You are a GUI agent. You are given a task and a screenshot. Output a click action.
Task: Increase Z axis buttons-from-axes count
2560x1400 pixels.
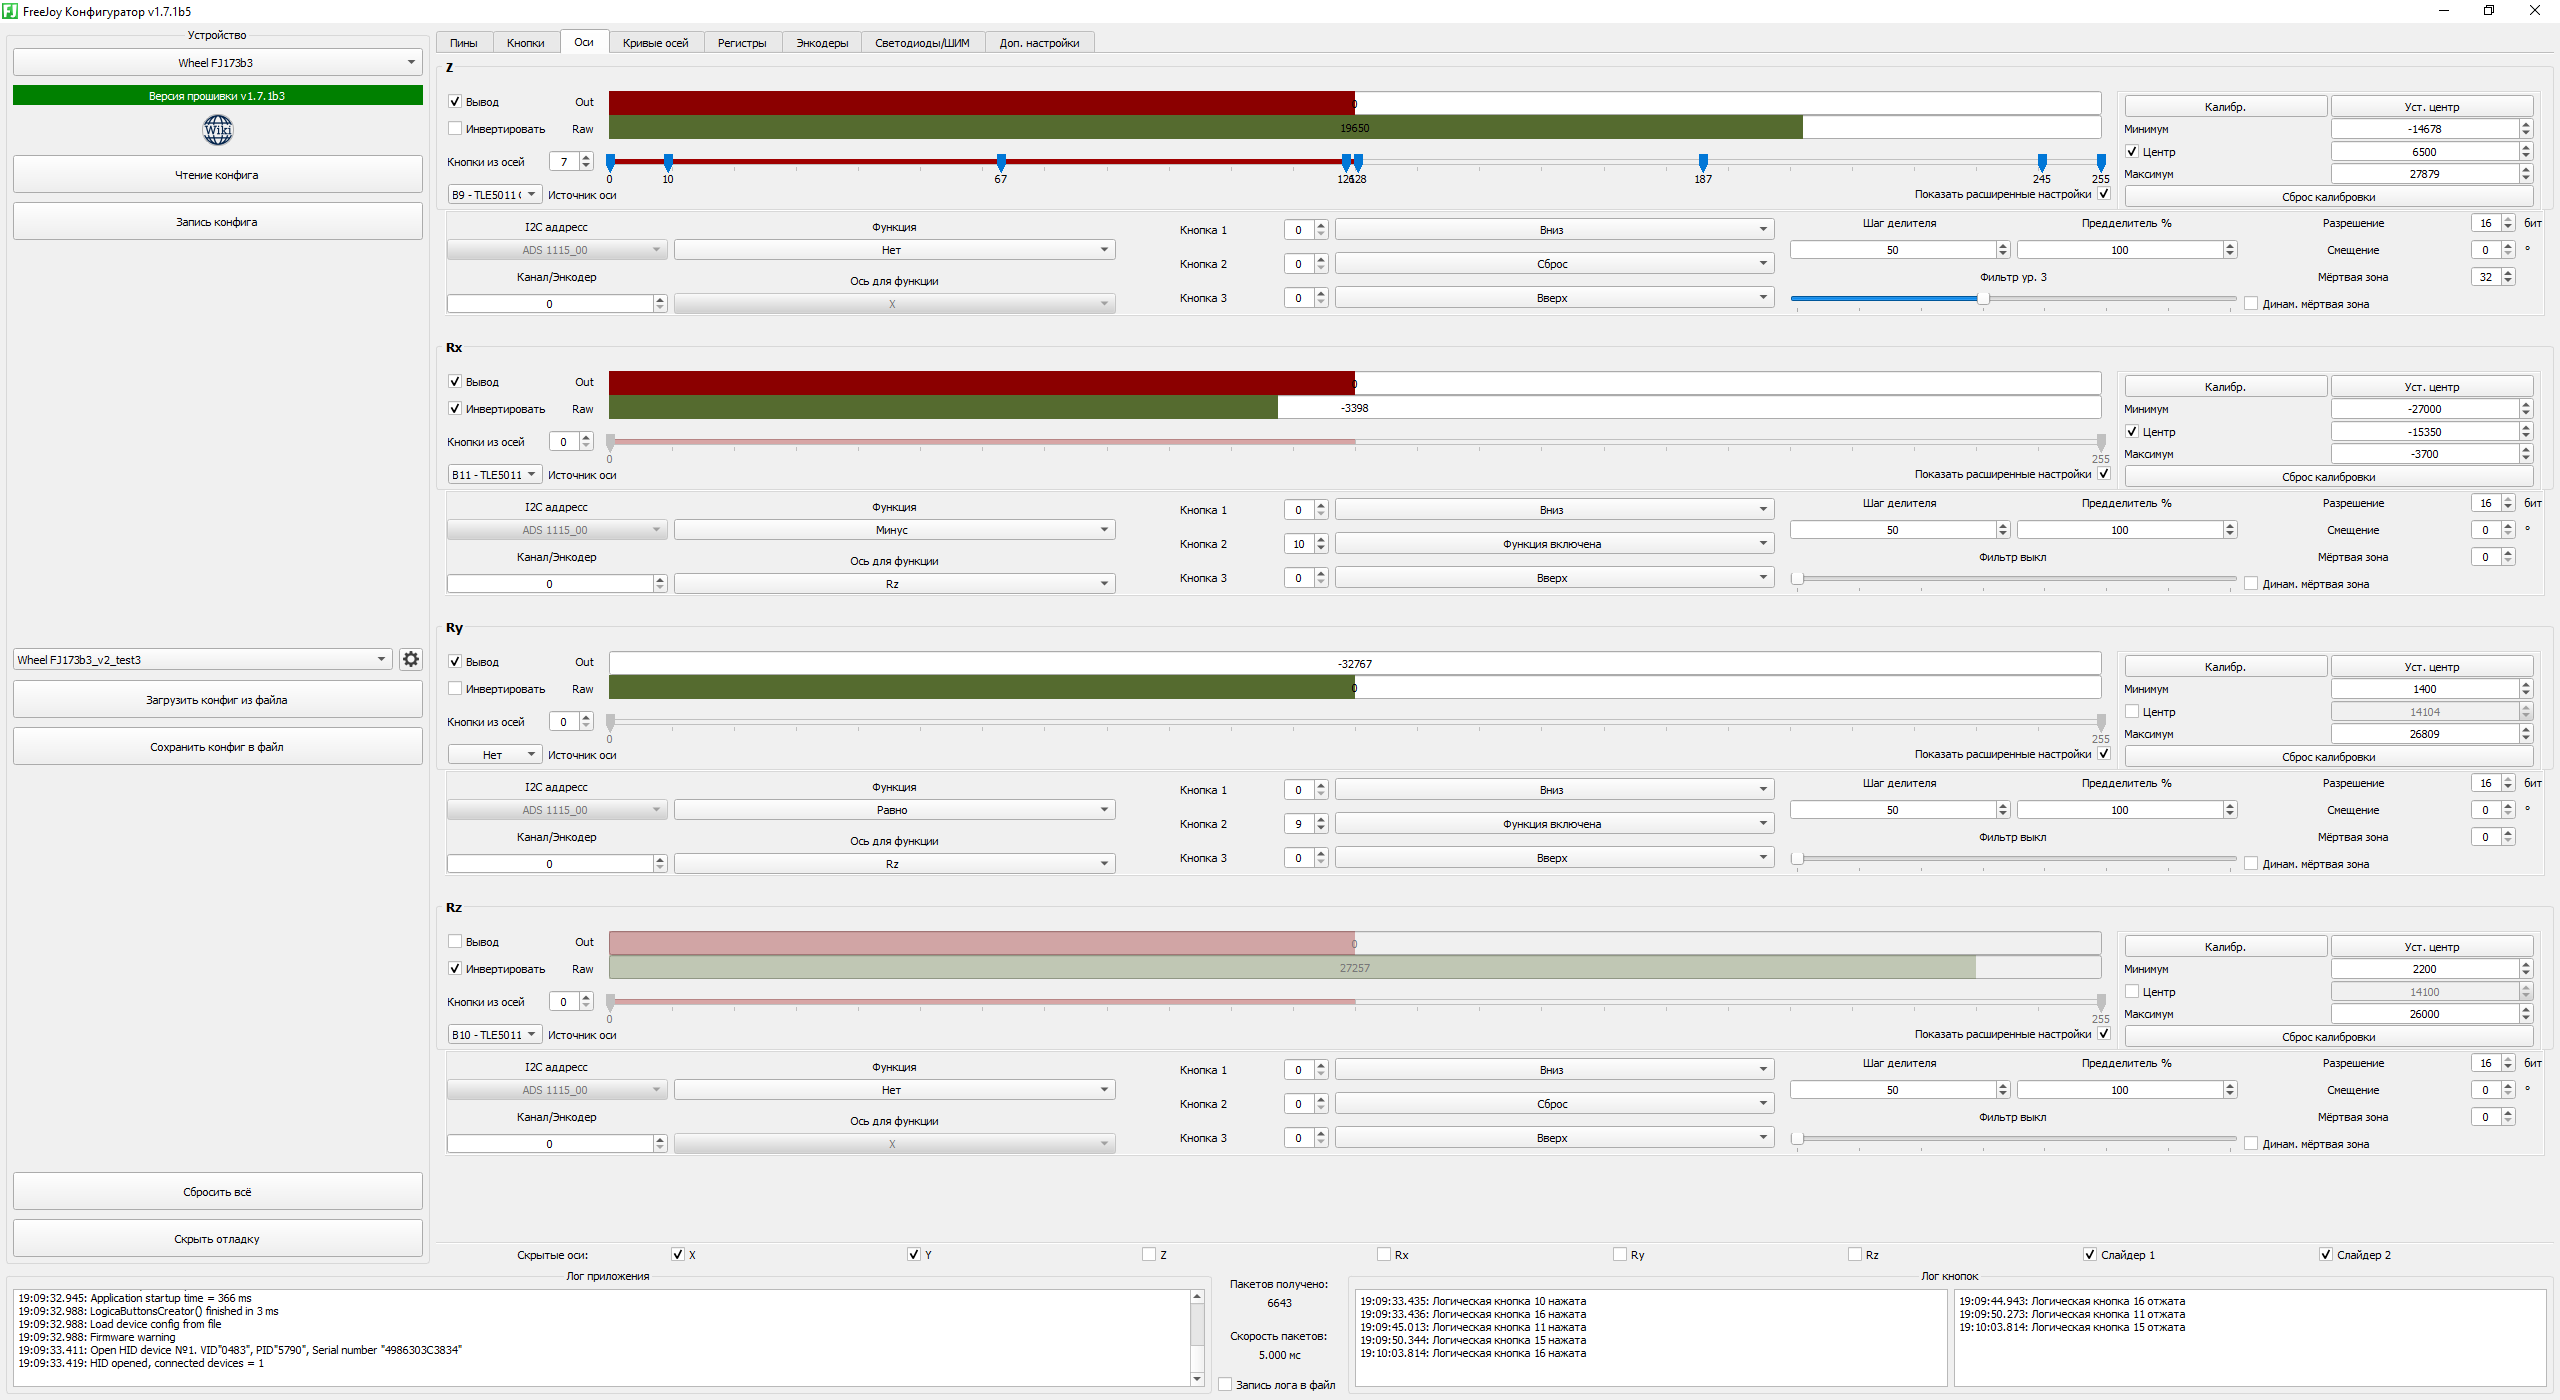click(586, 157)
